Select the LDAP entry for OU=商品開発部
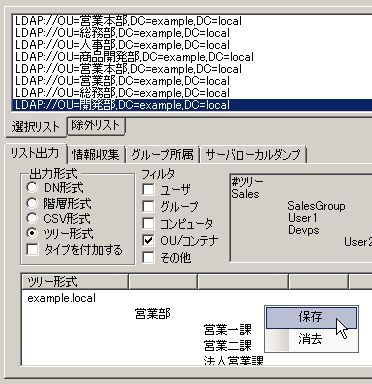 [x=192, y=57]
